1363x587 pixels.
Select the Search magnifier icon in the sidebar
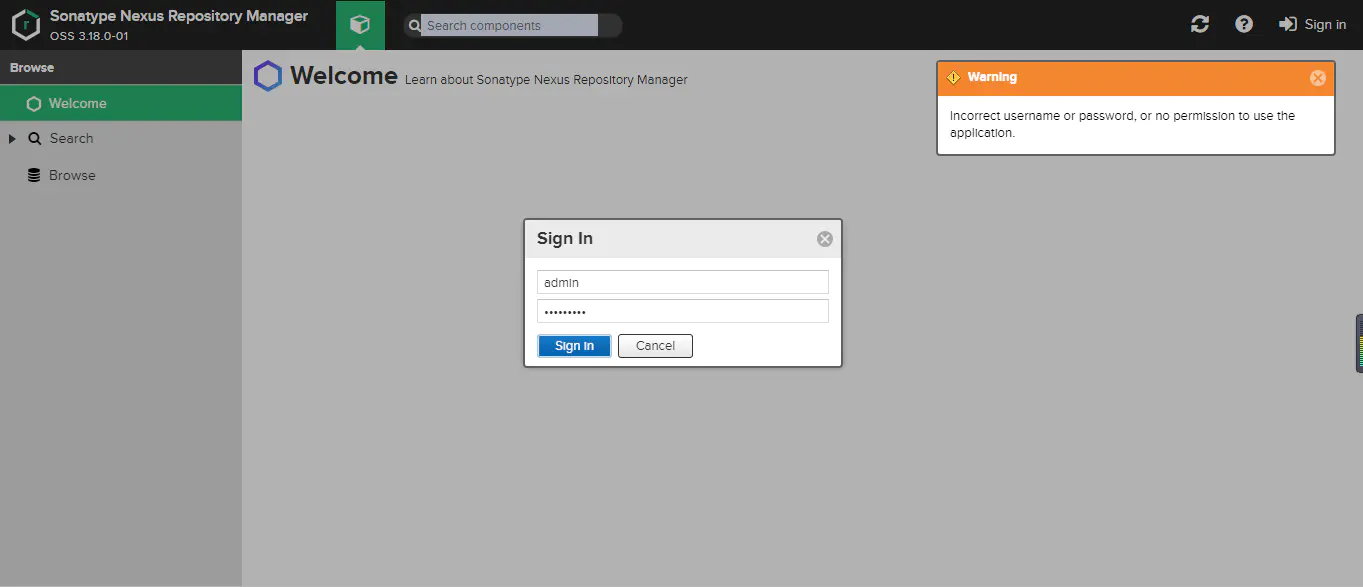tap(35, 138)
